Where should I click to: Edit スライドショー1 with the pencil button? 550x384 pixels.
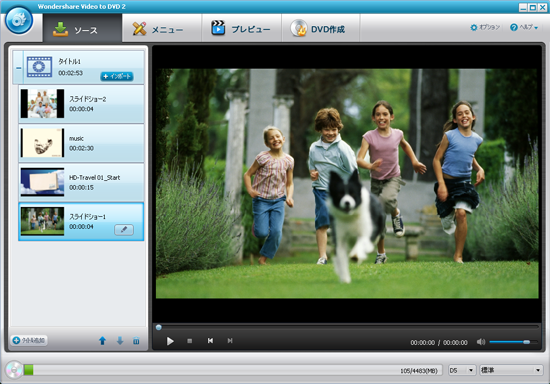[124, 230]
